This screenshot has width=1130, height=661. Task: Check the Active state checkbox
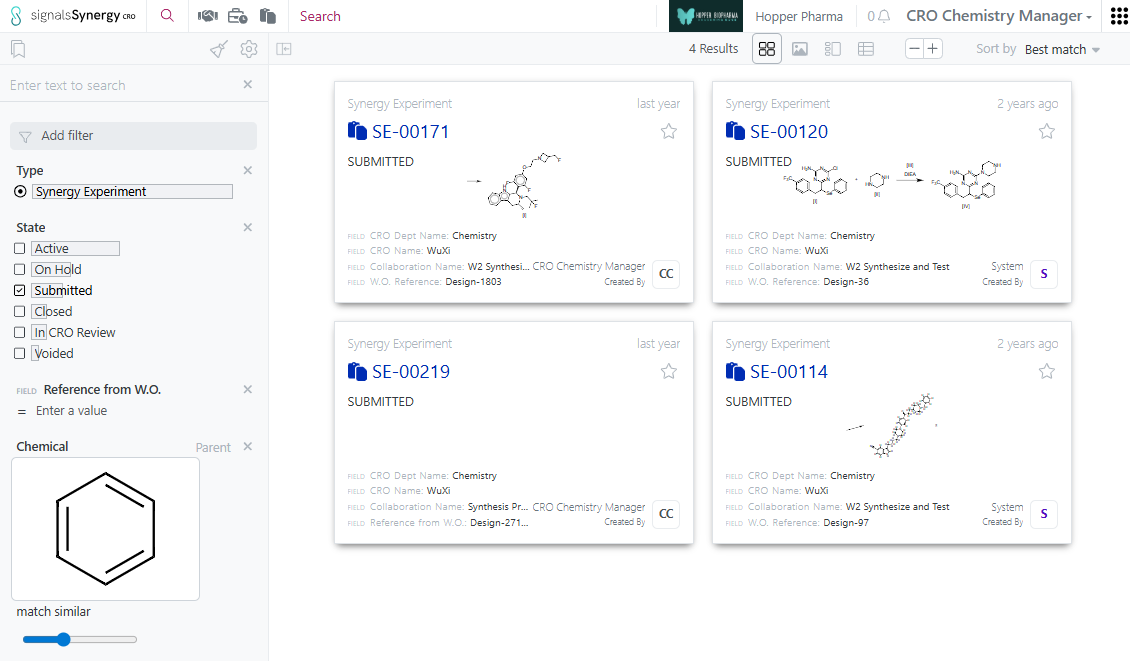(x=20, y=248)
